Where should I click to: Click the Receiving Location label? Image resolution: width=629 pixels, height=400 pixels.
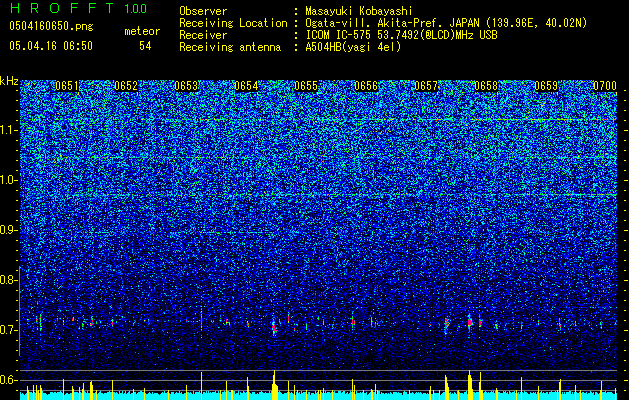click(x=233, y=23)
